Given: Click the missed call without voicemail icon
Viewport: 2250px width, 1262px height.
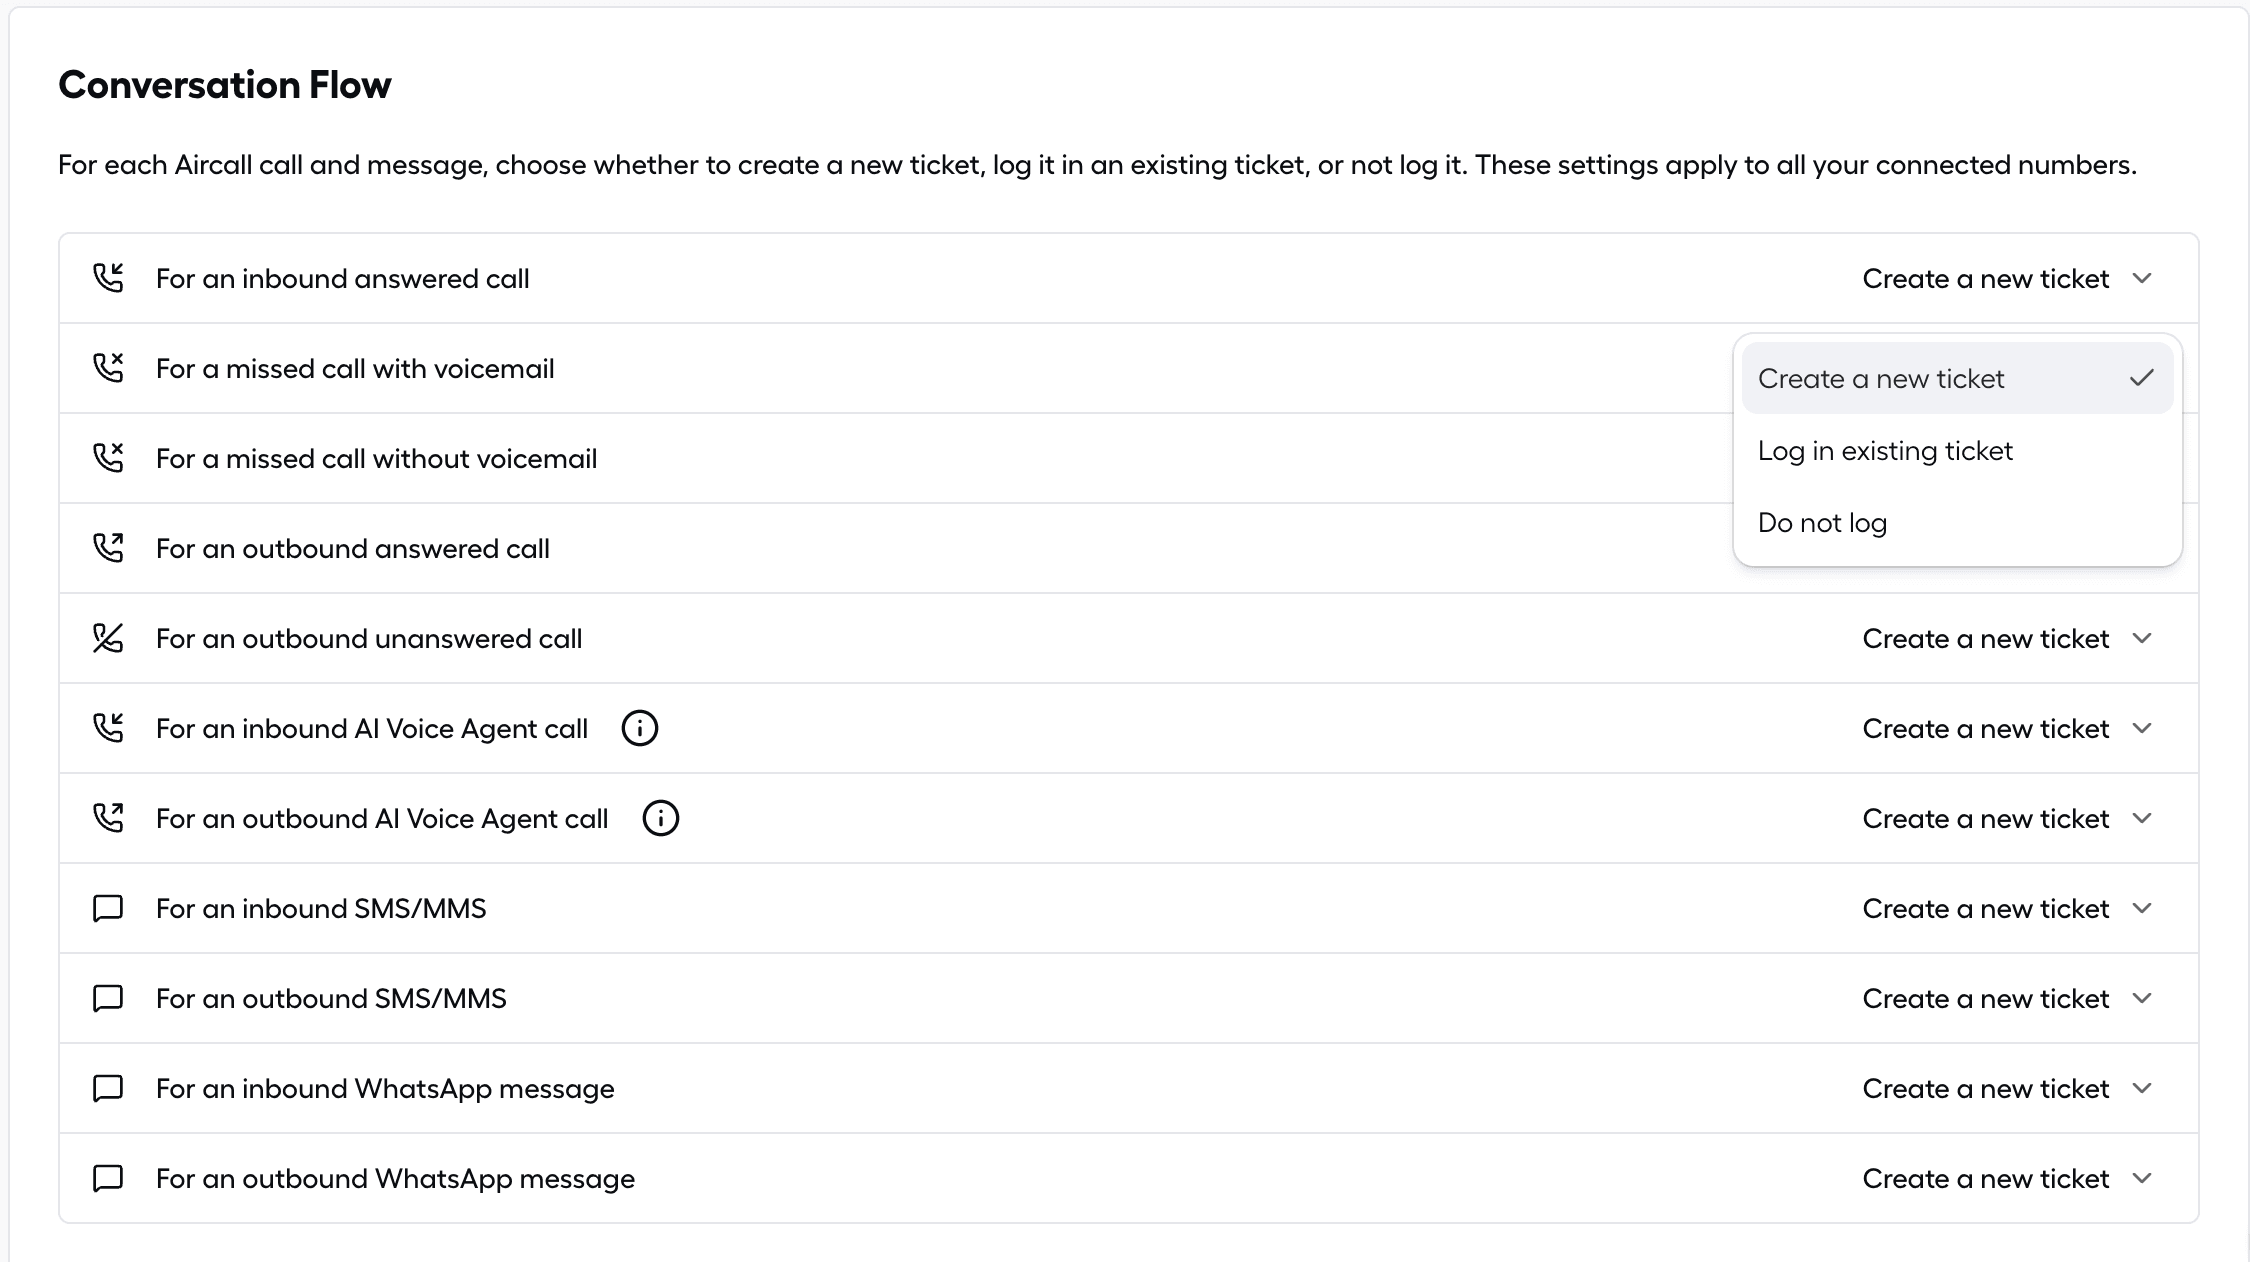Looking at the screenshot, I should click(x=108, y=458).
